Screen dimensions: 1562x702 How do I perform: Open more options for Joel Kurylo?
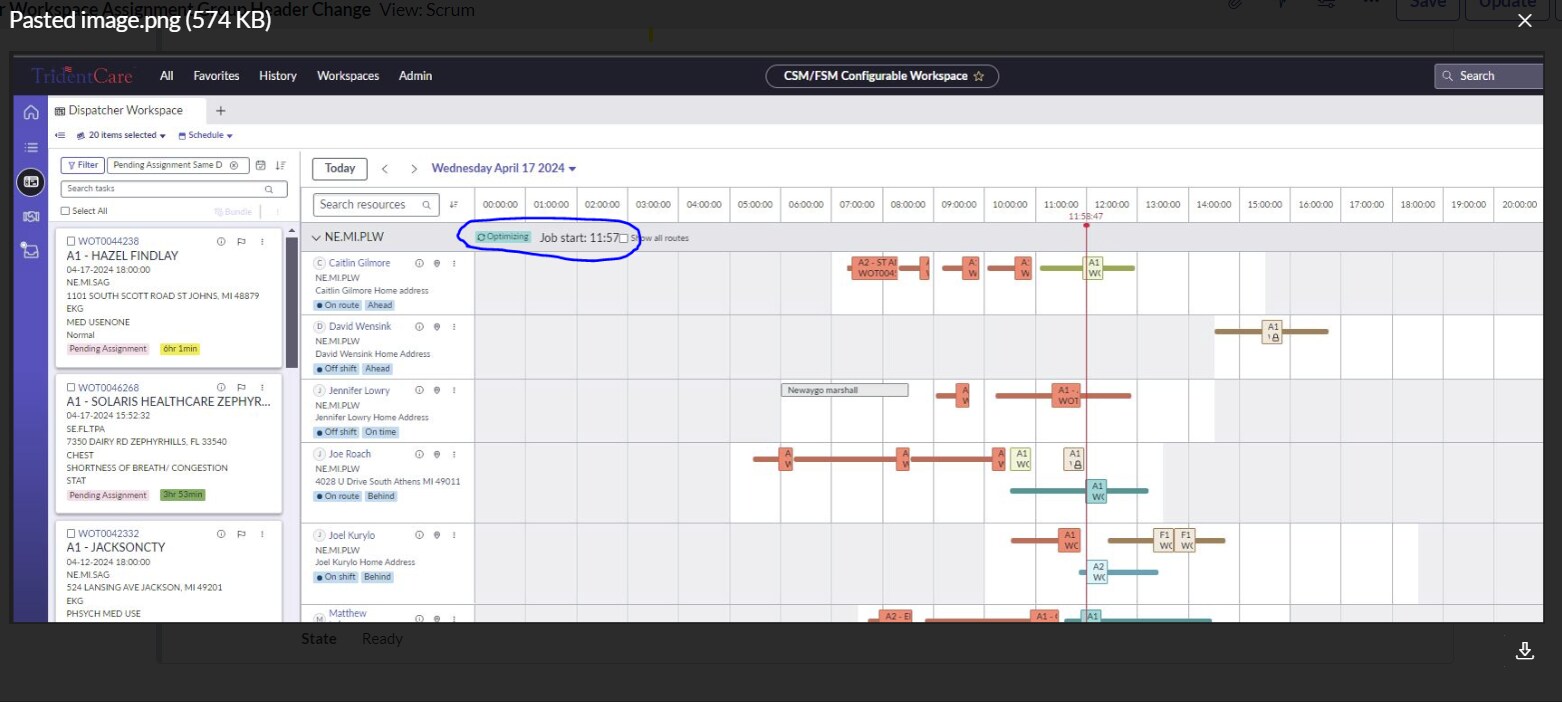454,535
